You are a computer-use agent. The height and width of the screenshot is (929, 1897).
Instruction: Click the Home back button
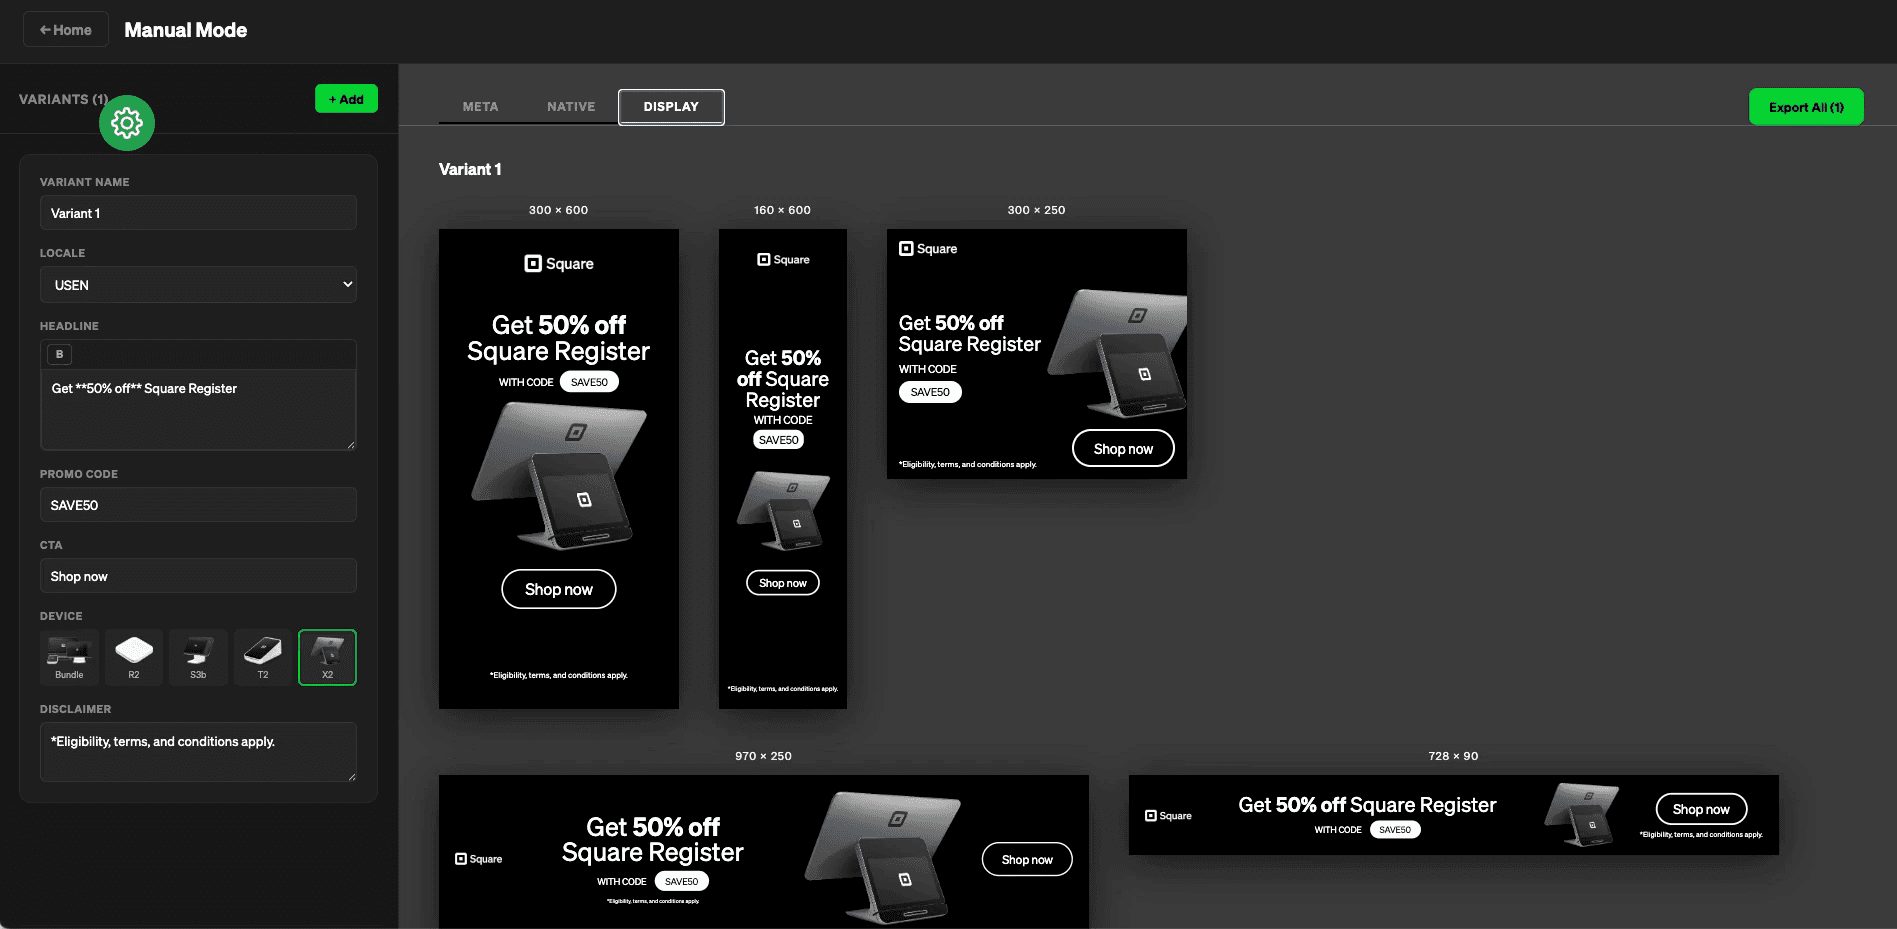click(66, 30)
